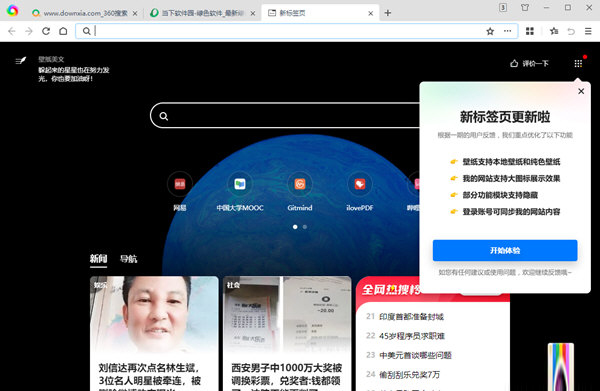Open the extensions grid icon in toolbar
600x391 pixels.
[530, 31]
